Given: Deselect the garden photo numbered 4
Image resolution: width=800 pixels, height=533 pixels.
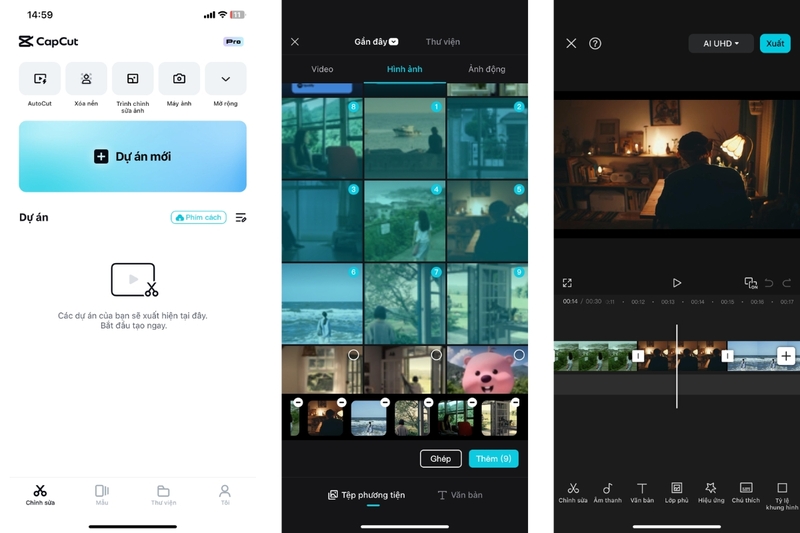Looking at the screenshot, I should point(436,189).
